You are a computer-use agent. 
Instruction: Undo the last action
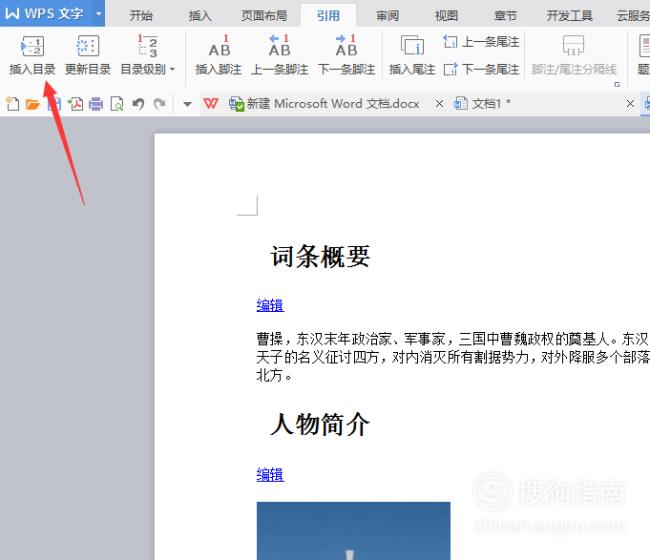(138, 104)
